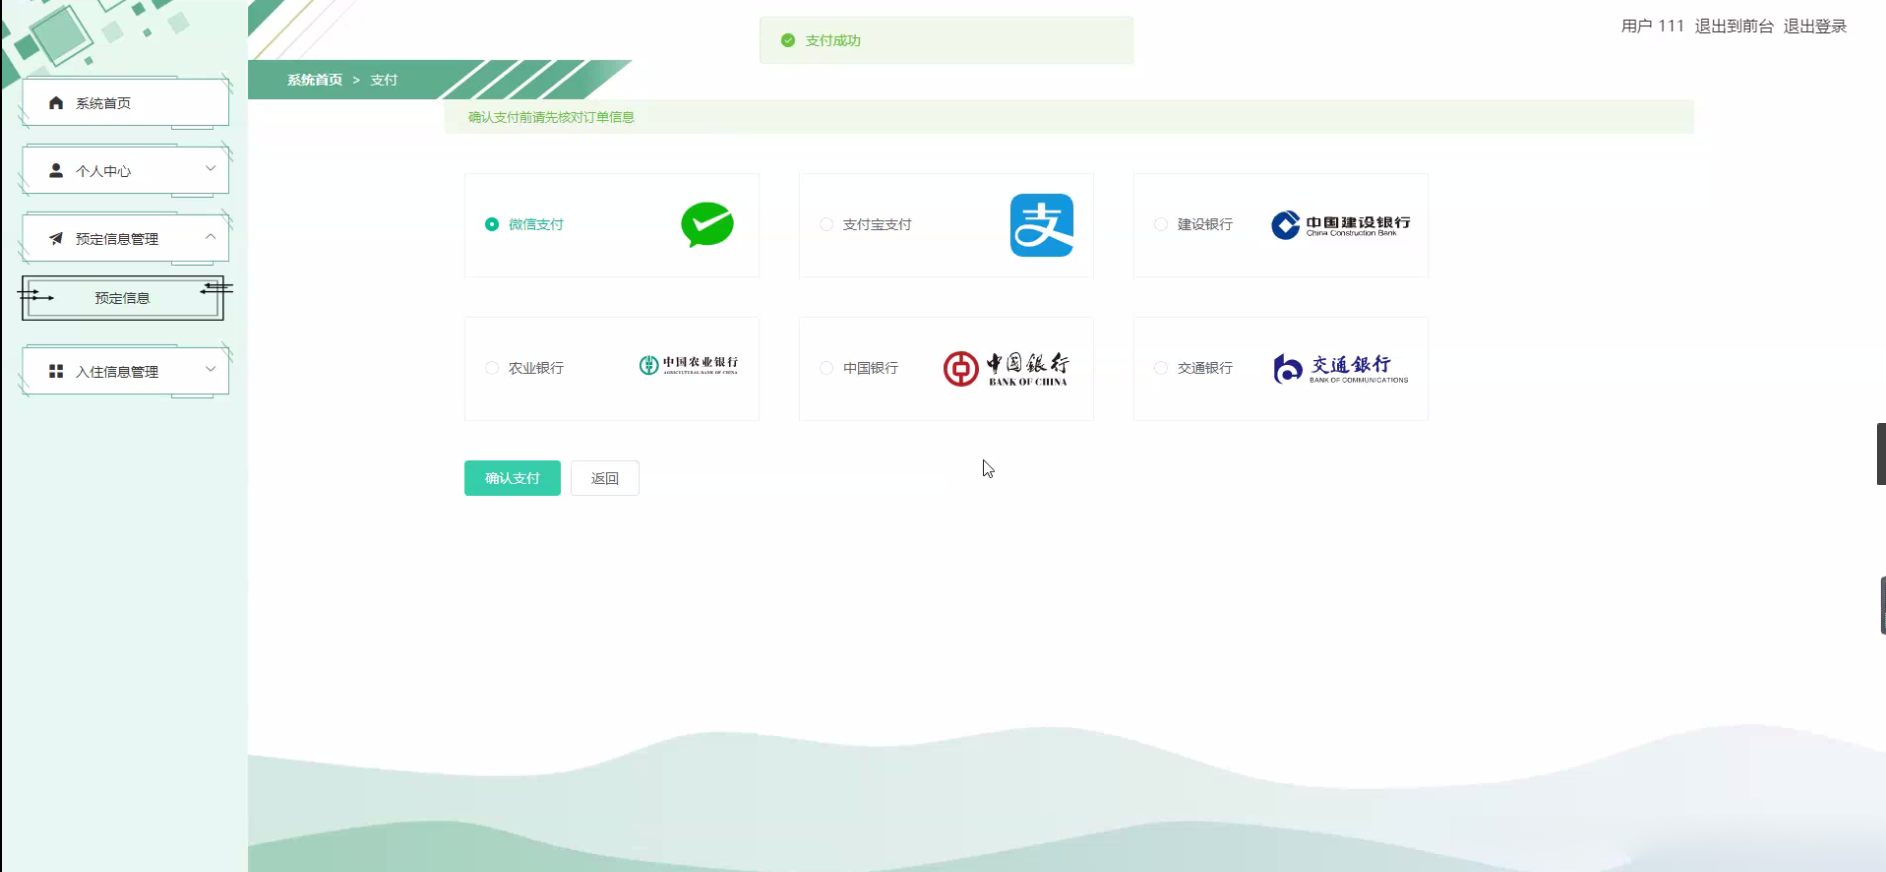Open 系统首页 in the sidebar
This screenshot has height=872, width=1886.
pyautogui.click(x=125, y=103)
